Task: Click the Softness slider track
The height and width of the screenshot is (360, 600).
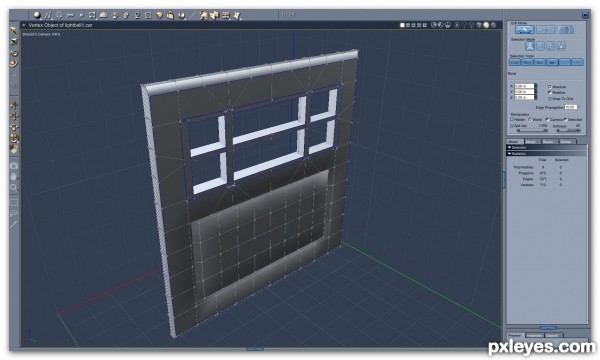Action: [568, 130]
